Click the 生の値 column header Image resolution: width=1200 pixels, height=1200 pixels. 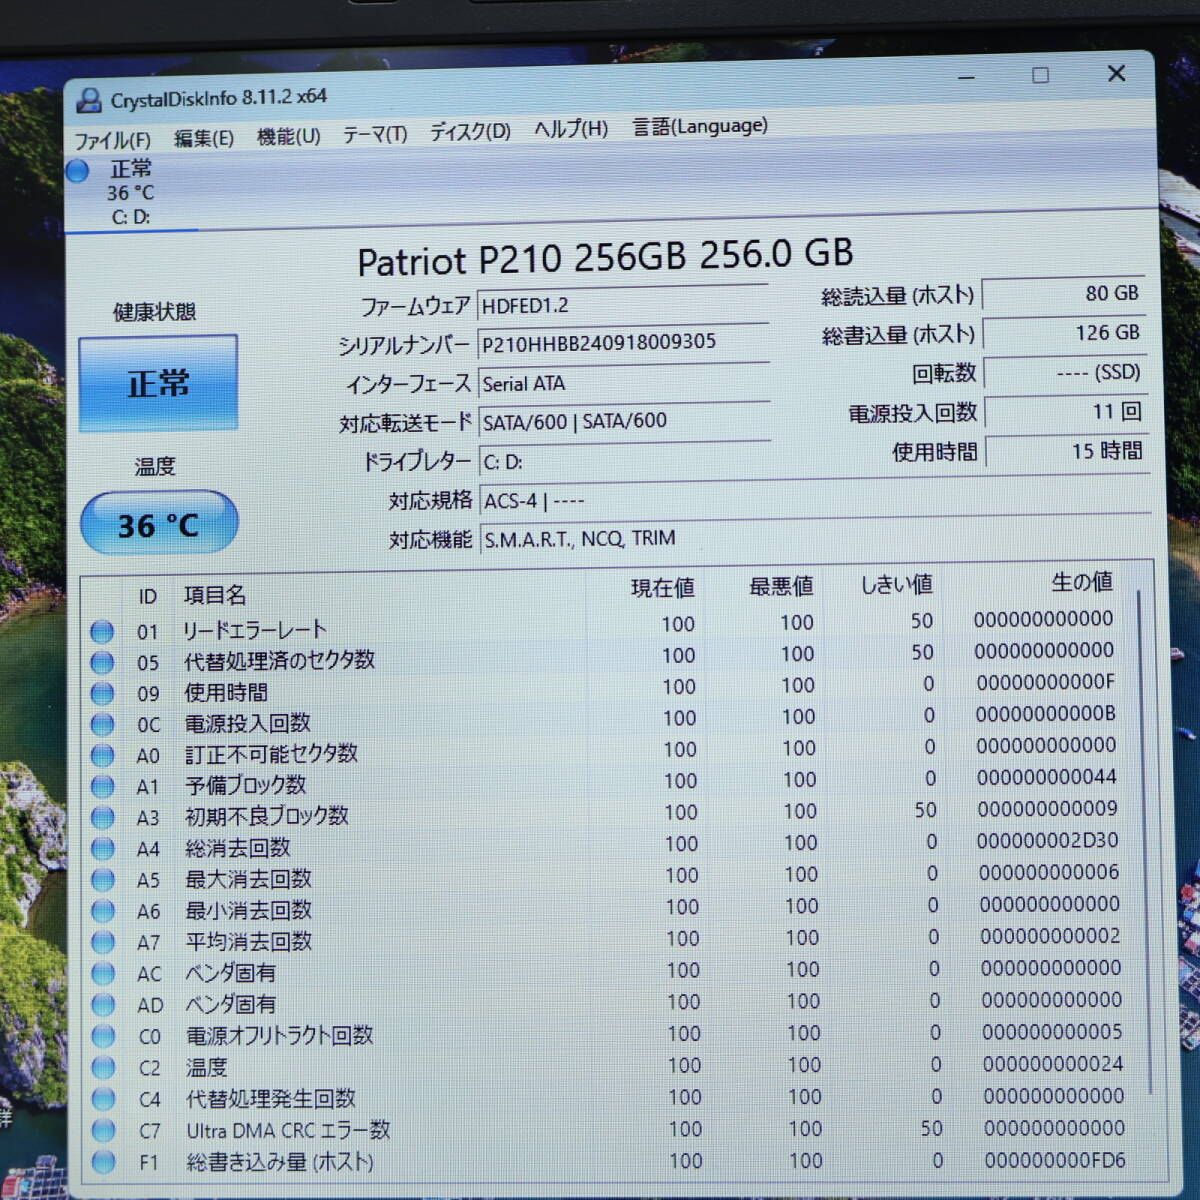point(1082,581)
